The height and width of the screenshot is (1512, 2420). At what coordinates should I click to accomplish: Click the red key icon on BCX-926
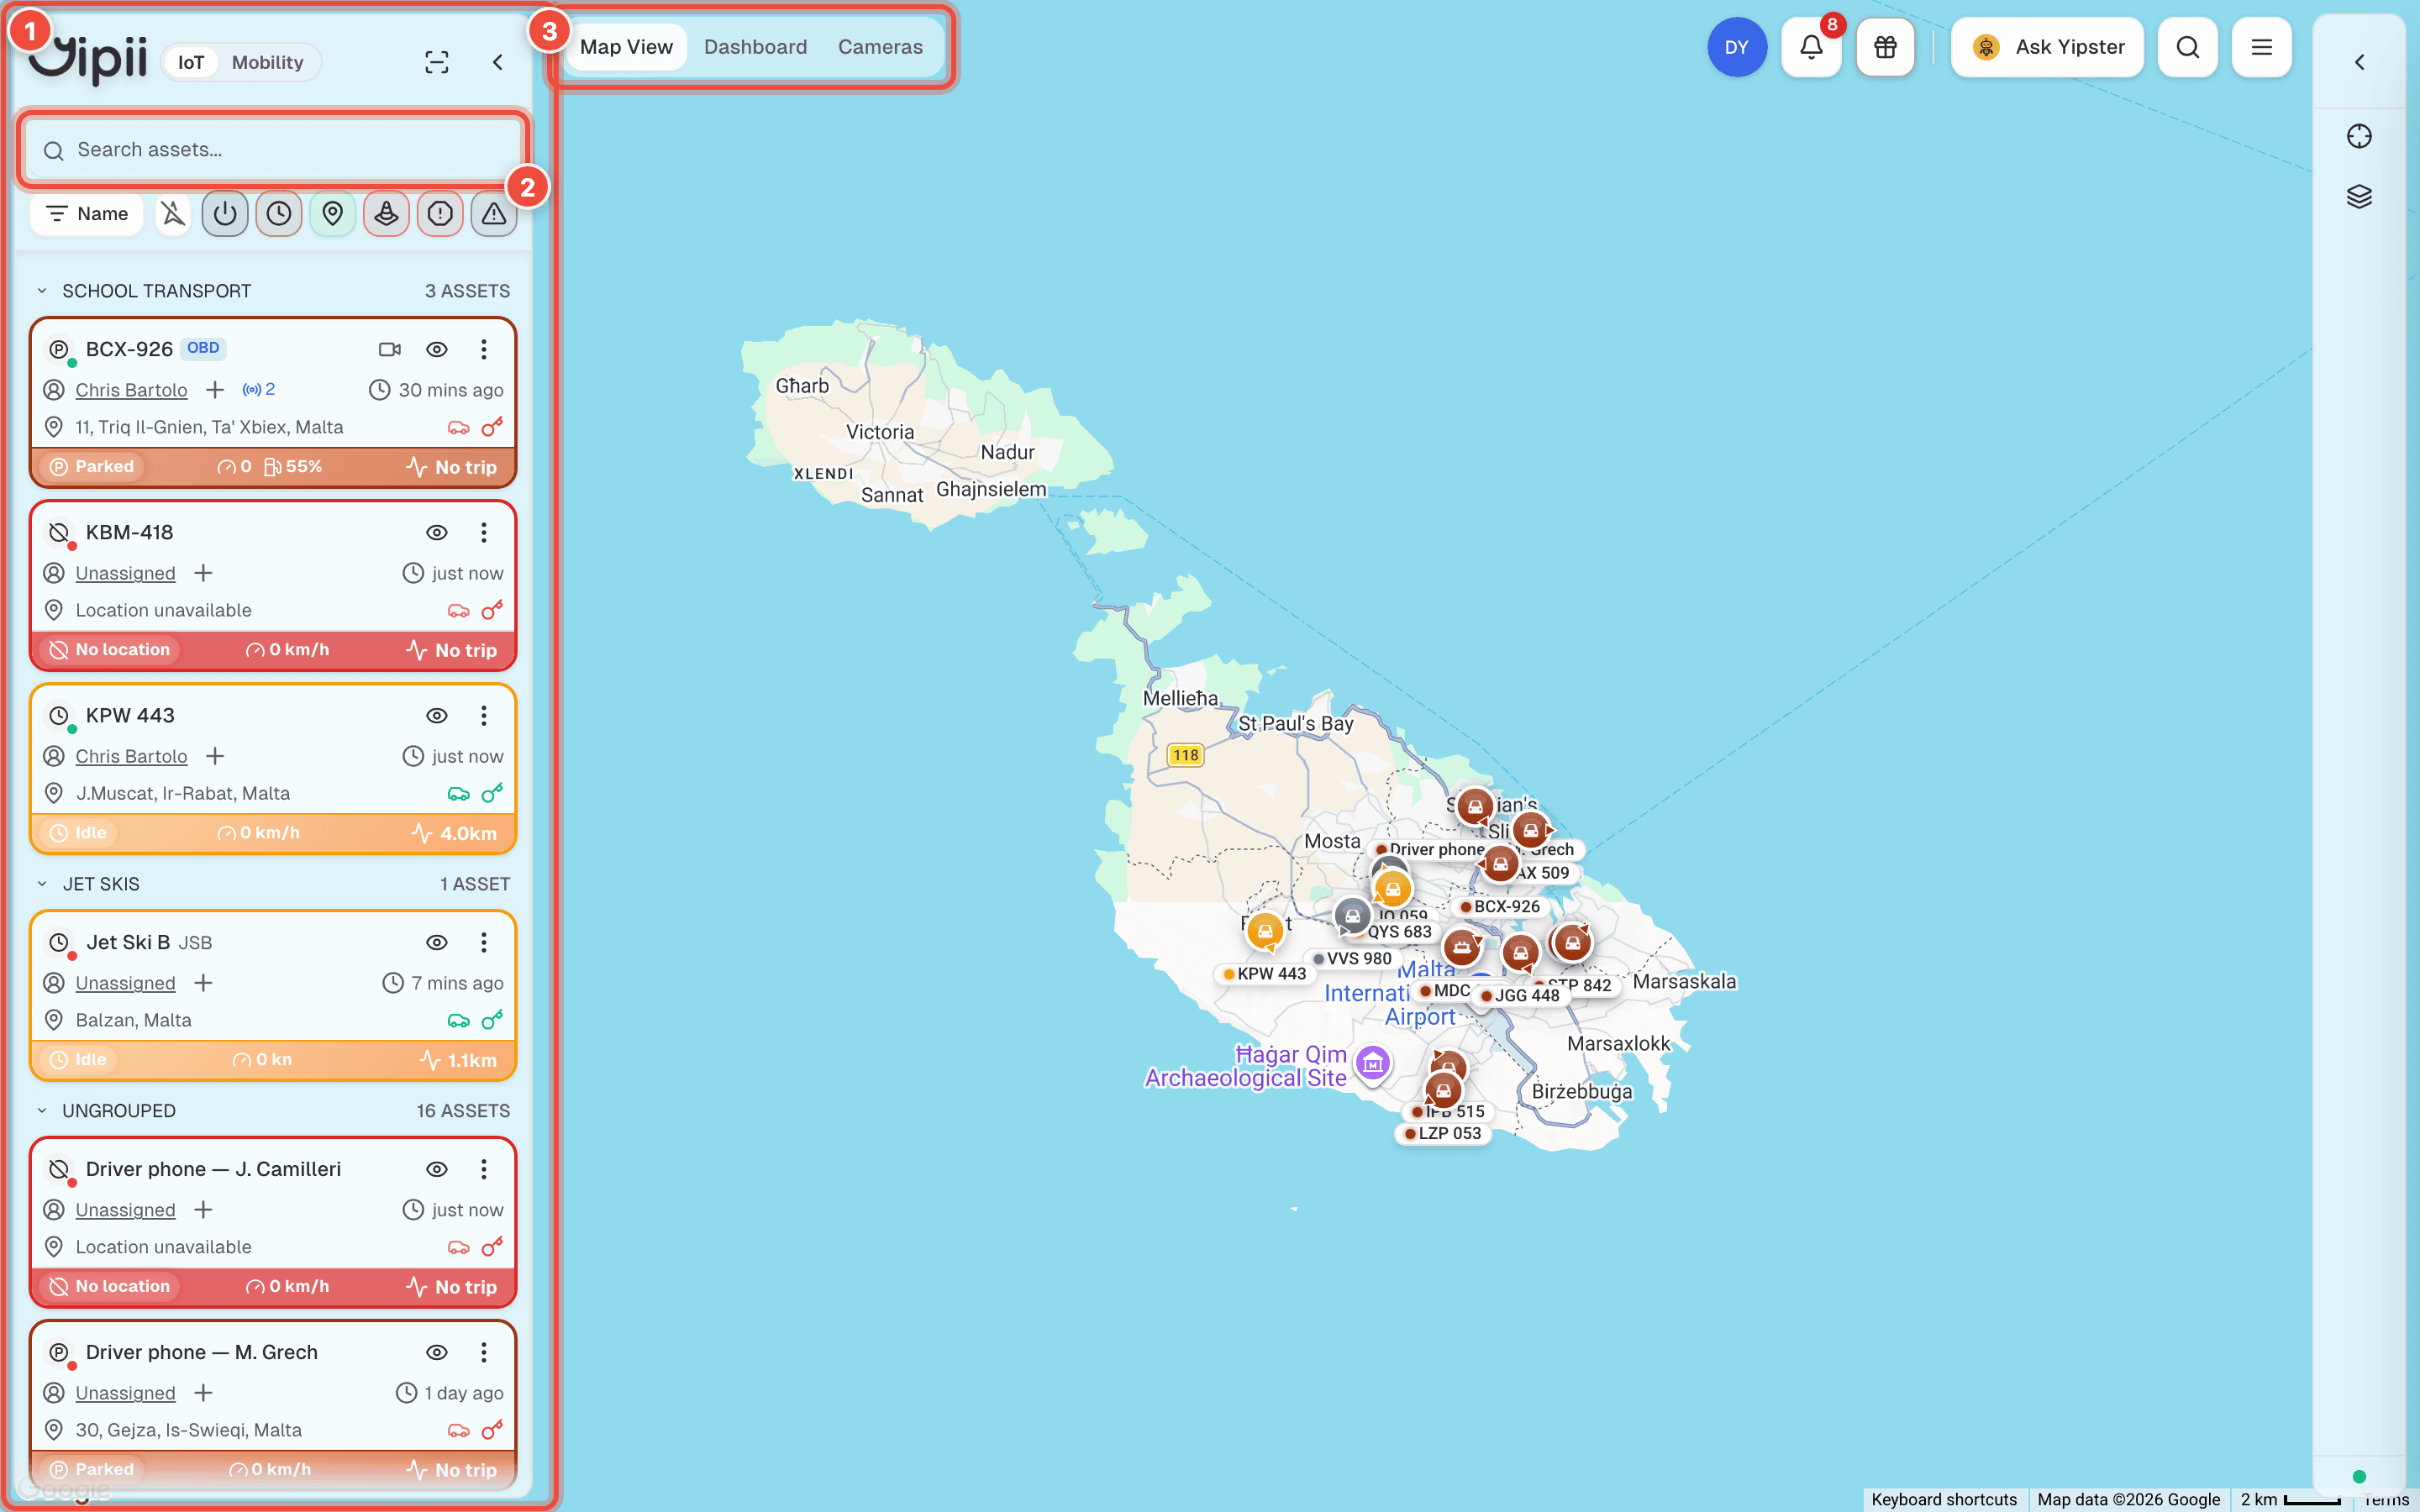click(x=492, y=427)
